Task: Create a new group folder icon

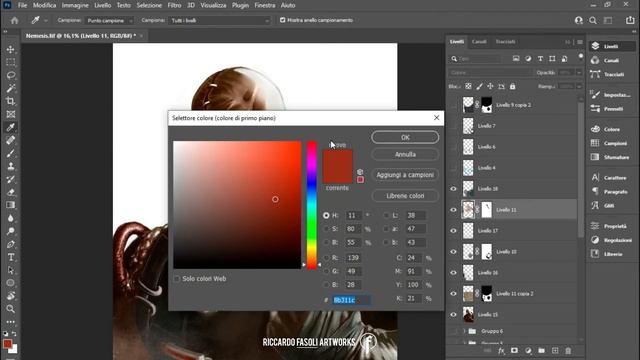Action: [x=541, y=351]
